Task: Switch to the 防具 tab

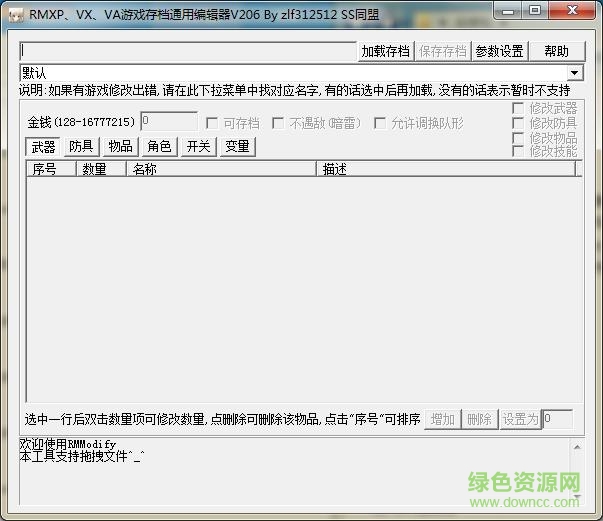Action: [x=82, y=146]
